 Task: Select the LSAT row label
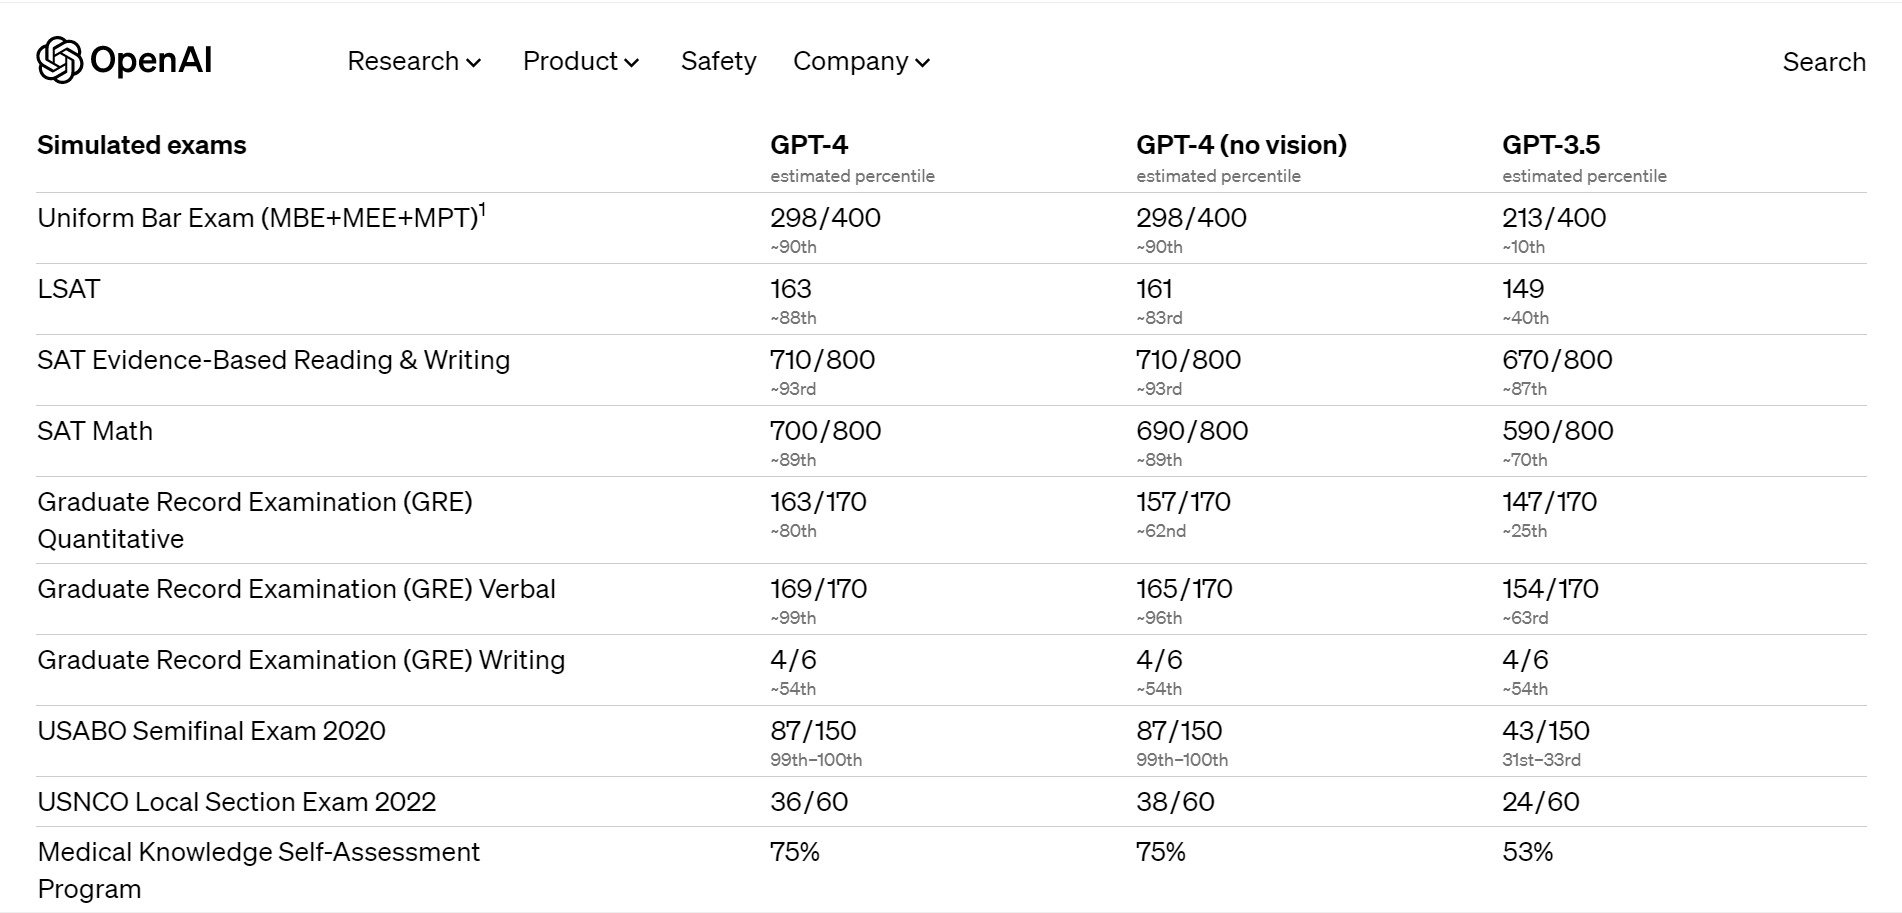(69, 289)
